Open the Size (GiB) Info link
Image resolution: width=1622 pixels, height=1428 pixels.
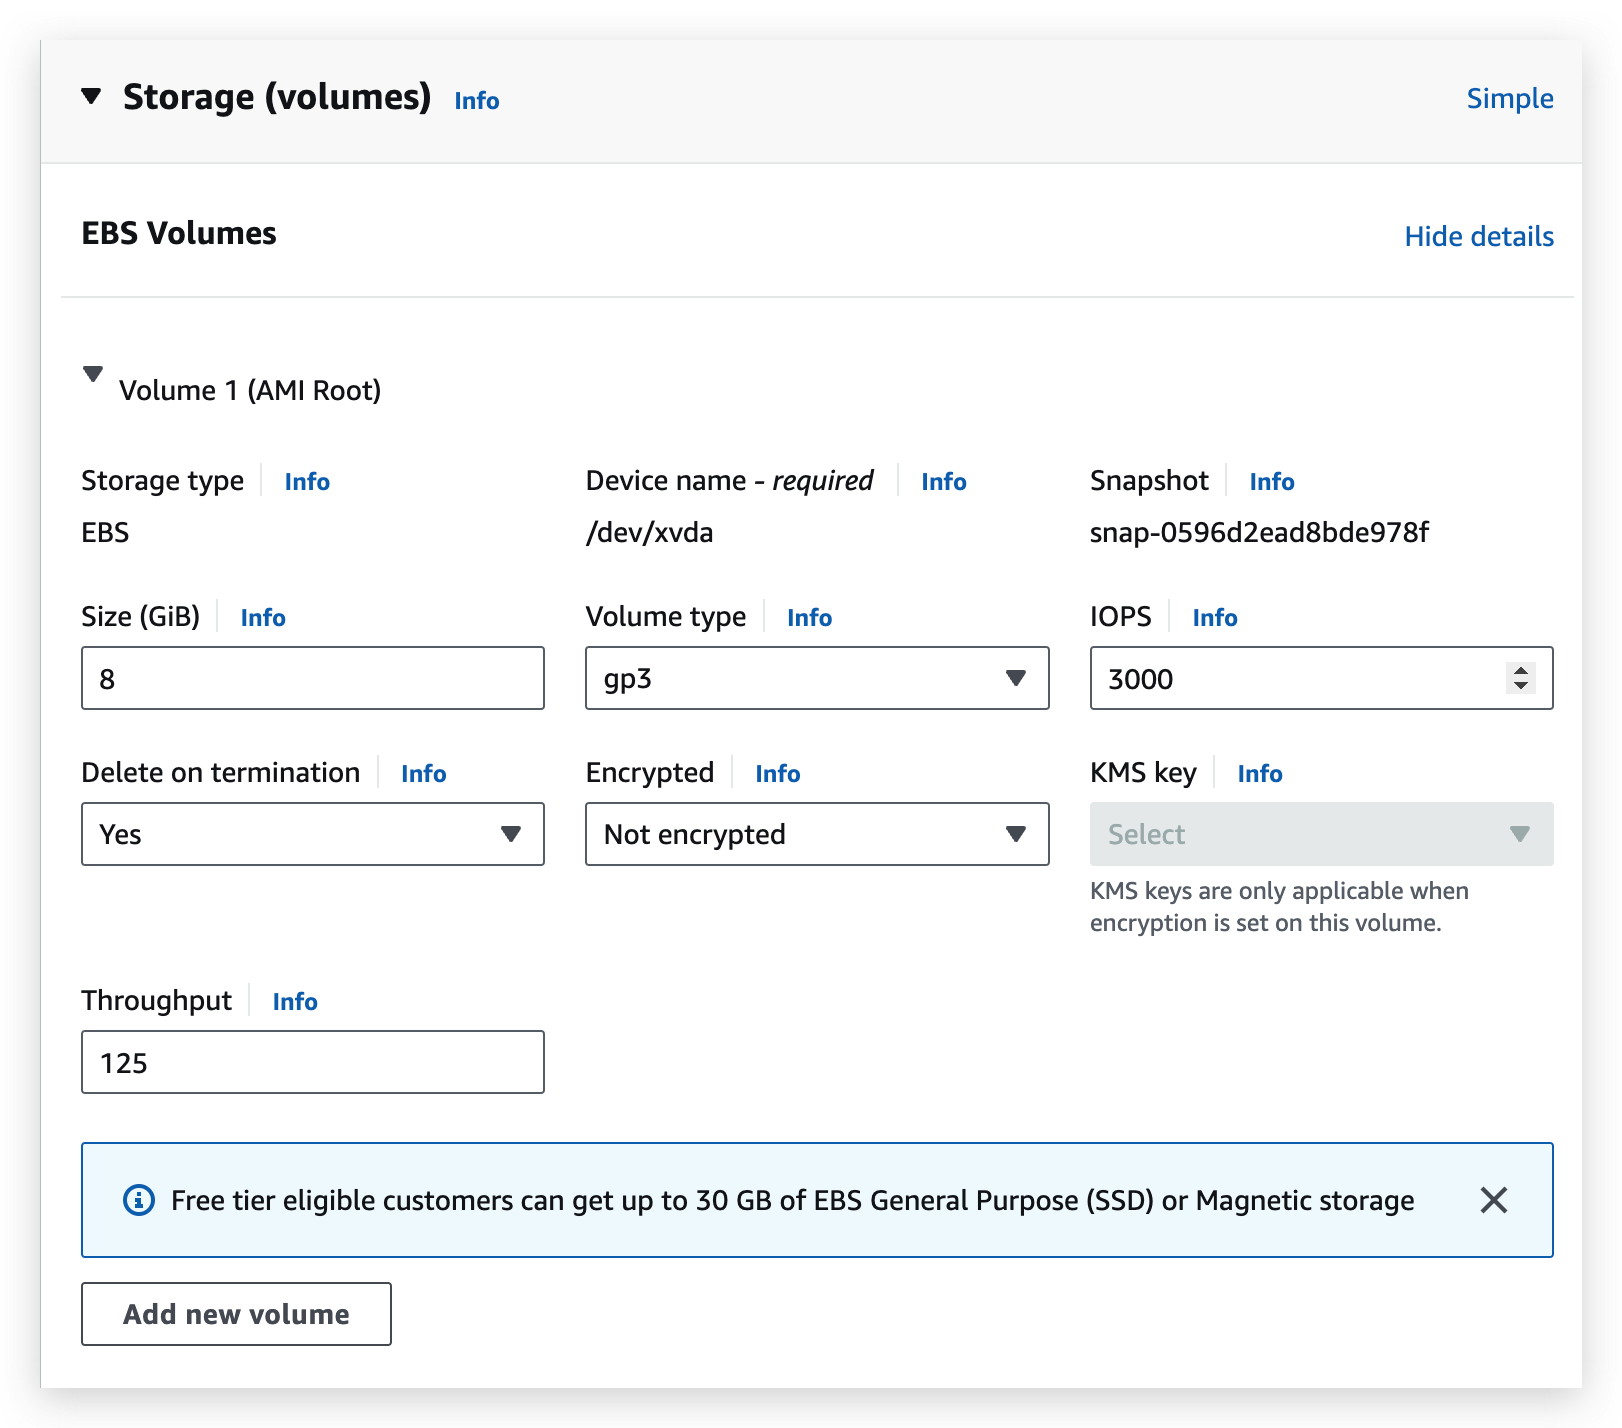262,617
